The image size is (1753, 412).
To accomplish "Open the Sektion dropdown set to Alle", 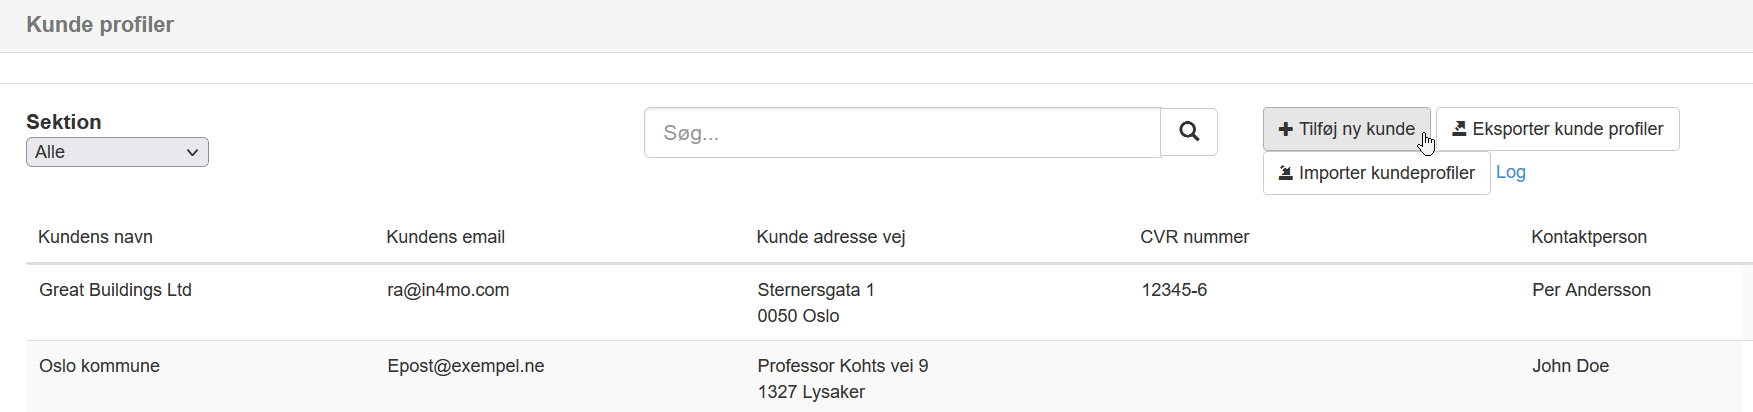I will 117,152.
